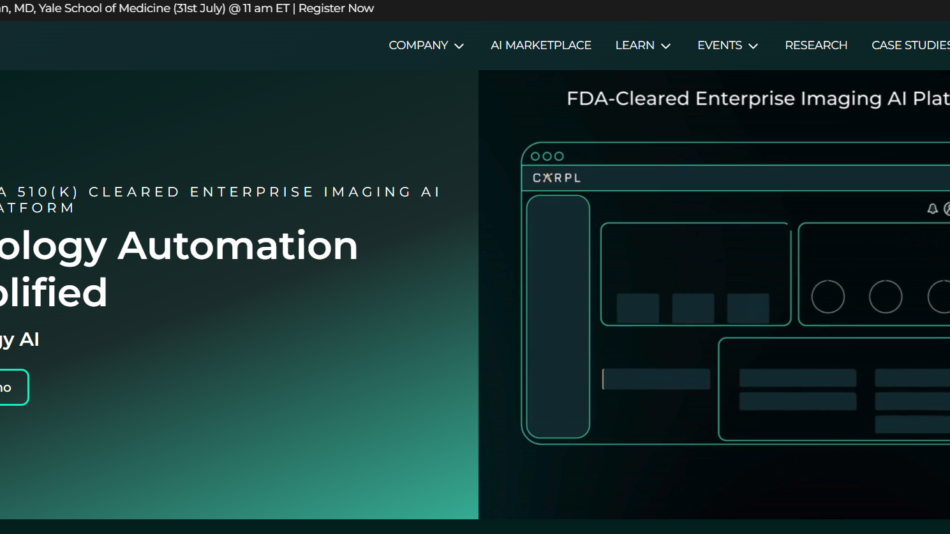950x534 pixels.
Task: Click the rightmost of the three window dots
Action: tap(559, 156)
